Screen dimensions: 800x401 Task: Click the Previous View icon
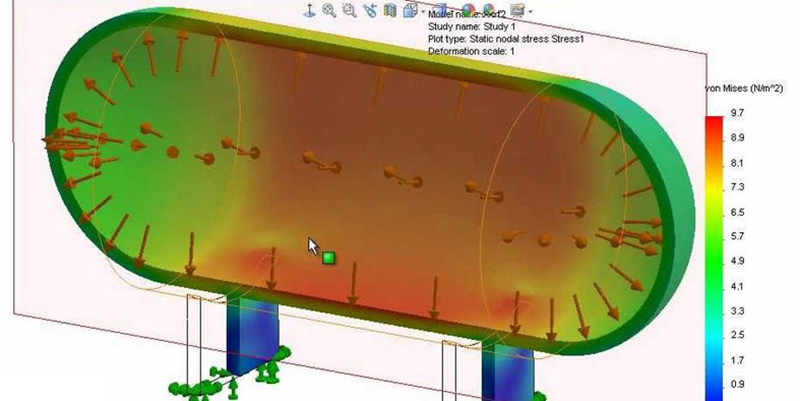tap(370, 11)
